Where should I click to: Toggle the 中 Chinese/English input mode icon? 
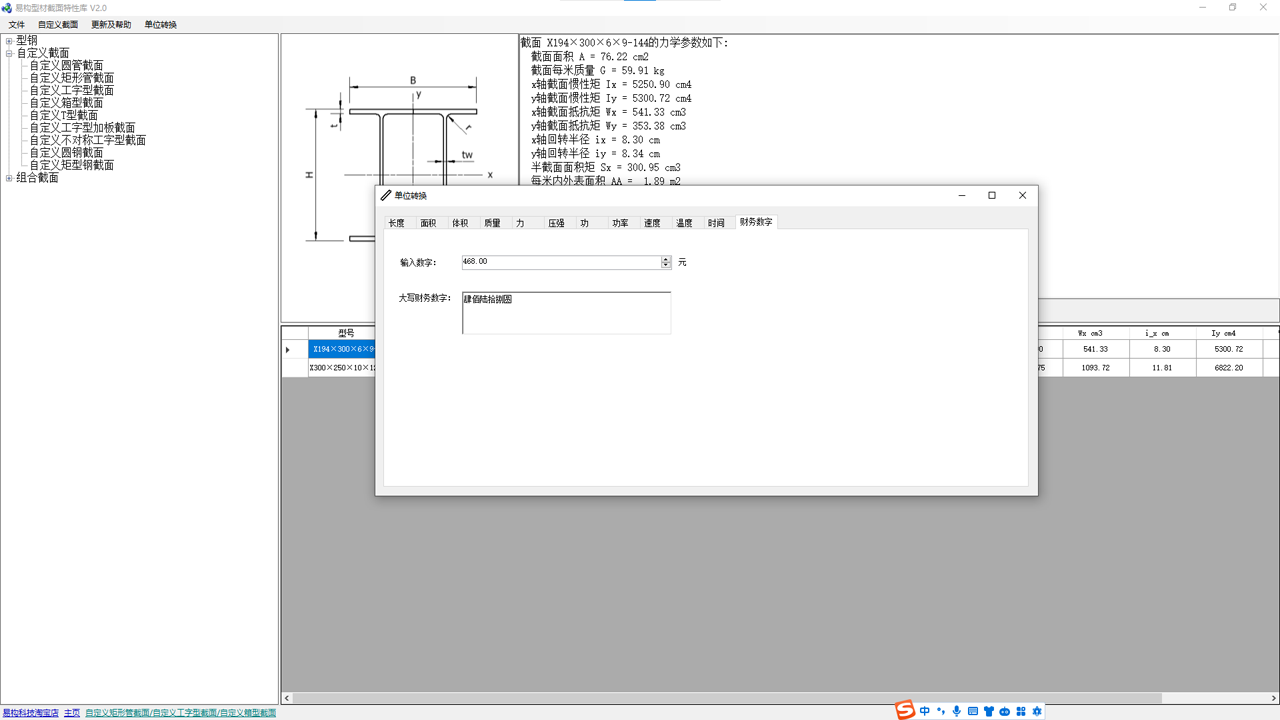(925, 711)
